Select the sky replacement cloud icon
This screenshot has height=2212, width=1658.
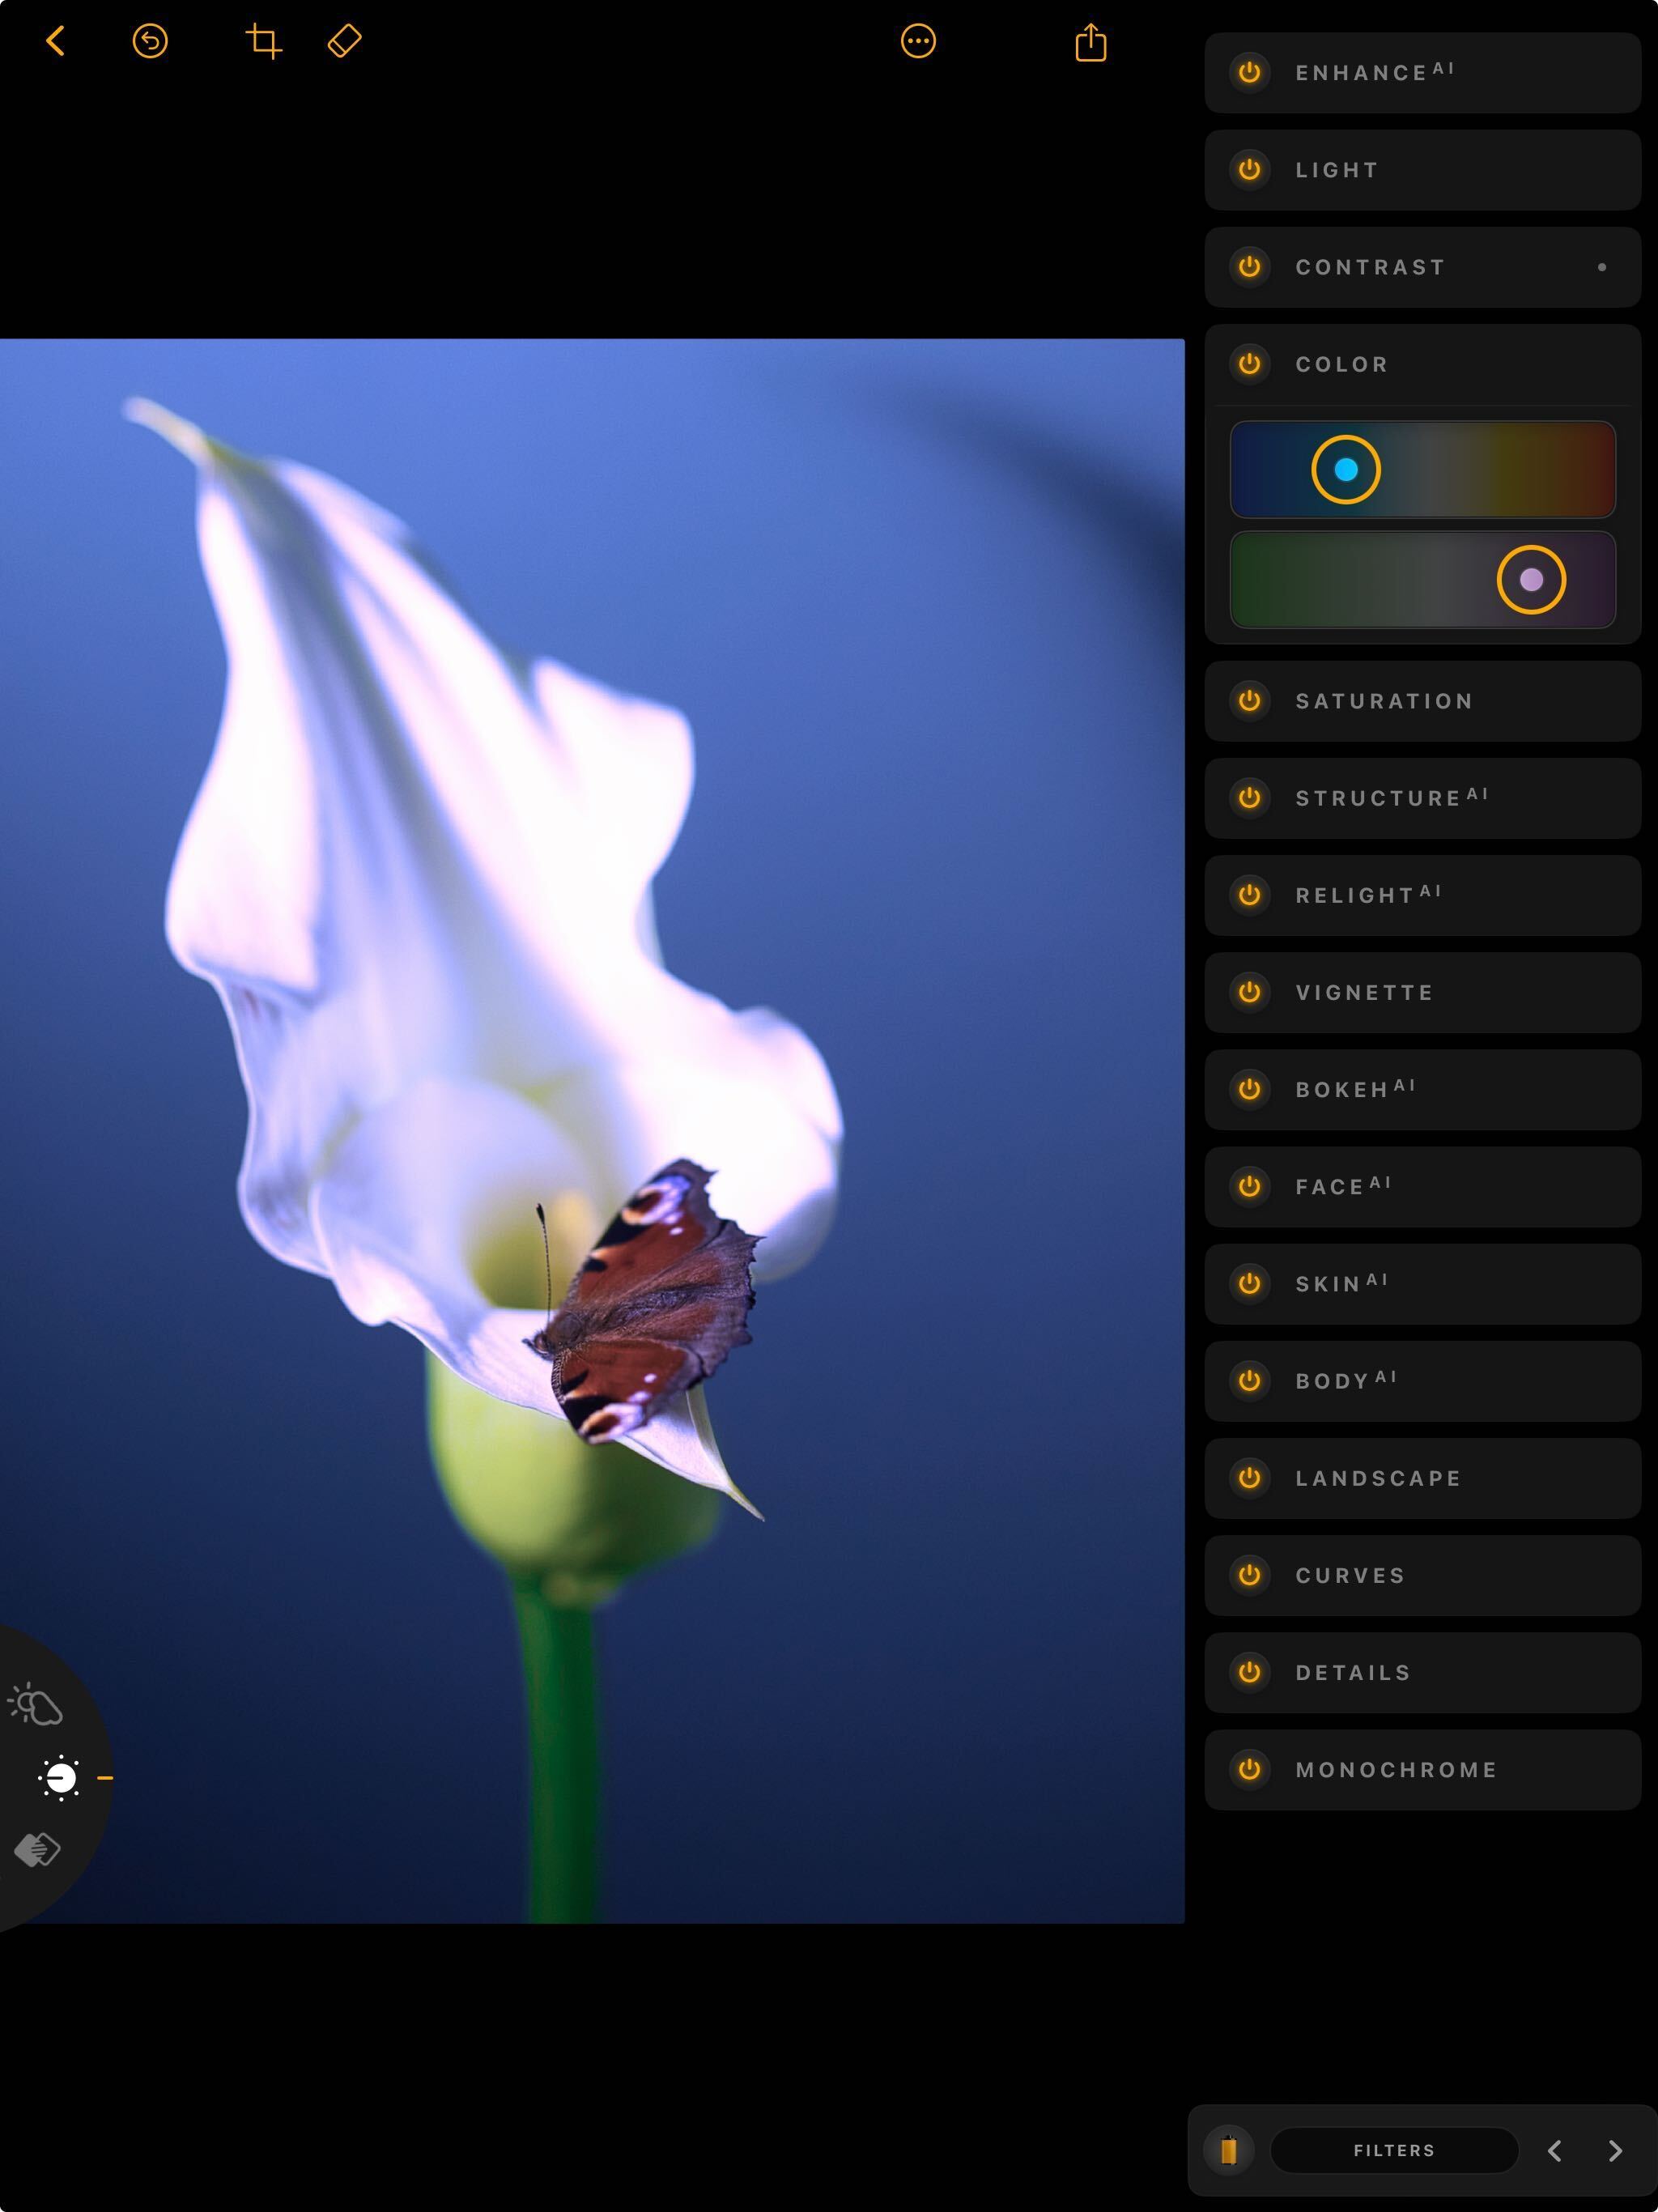pyautogui.click(x=36, y=1706)
